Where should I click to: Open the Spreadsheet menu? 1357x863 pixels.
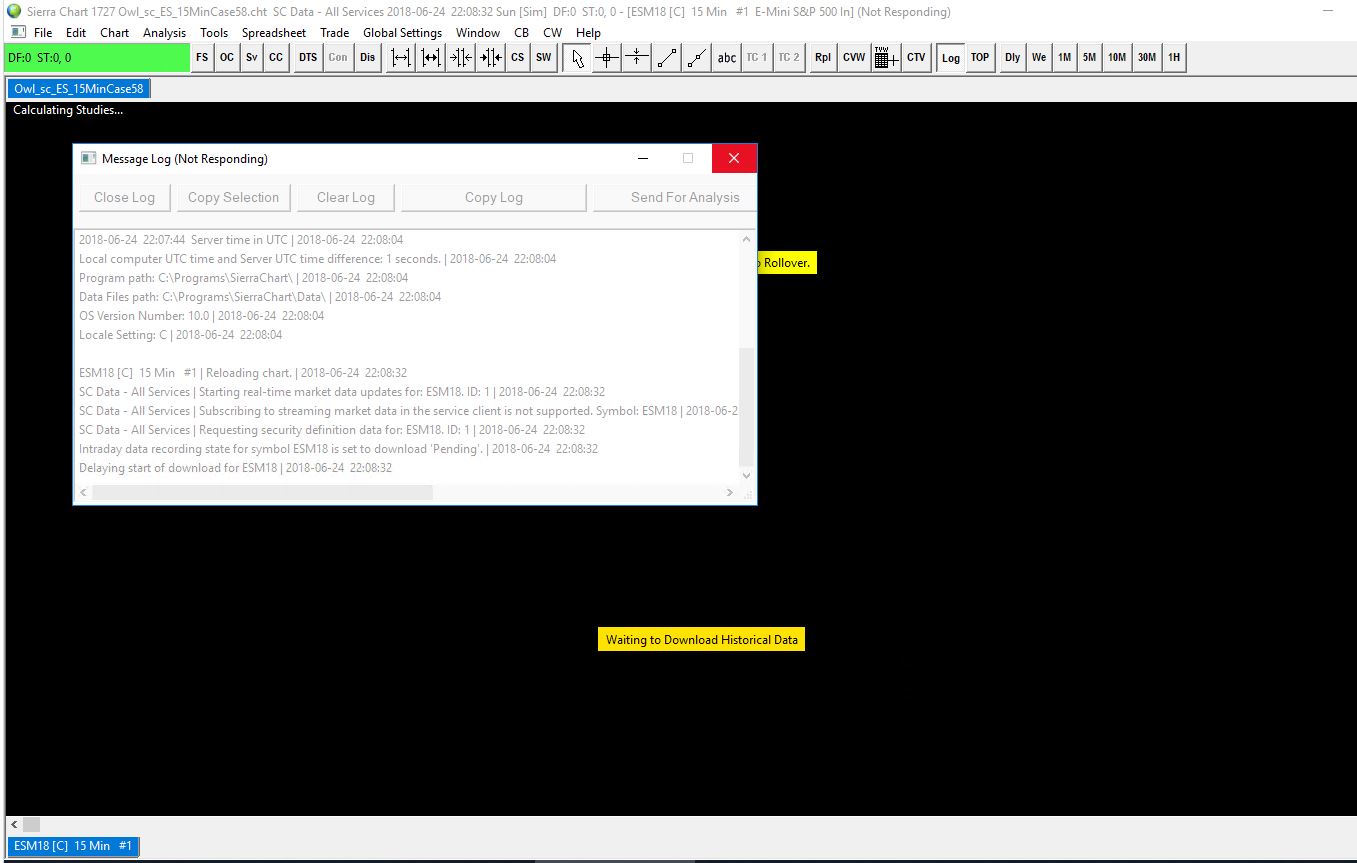274,33
